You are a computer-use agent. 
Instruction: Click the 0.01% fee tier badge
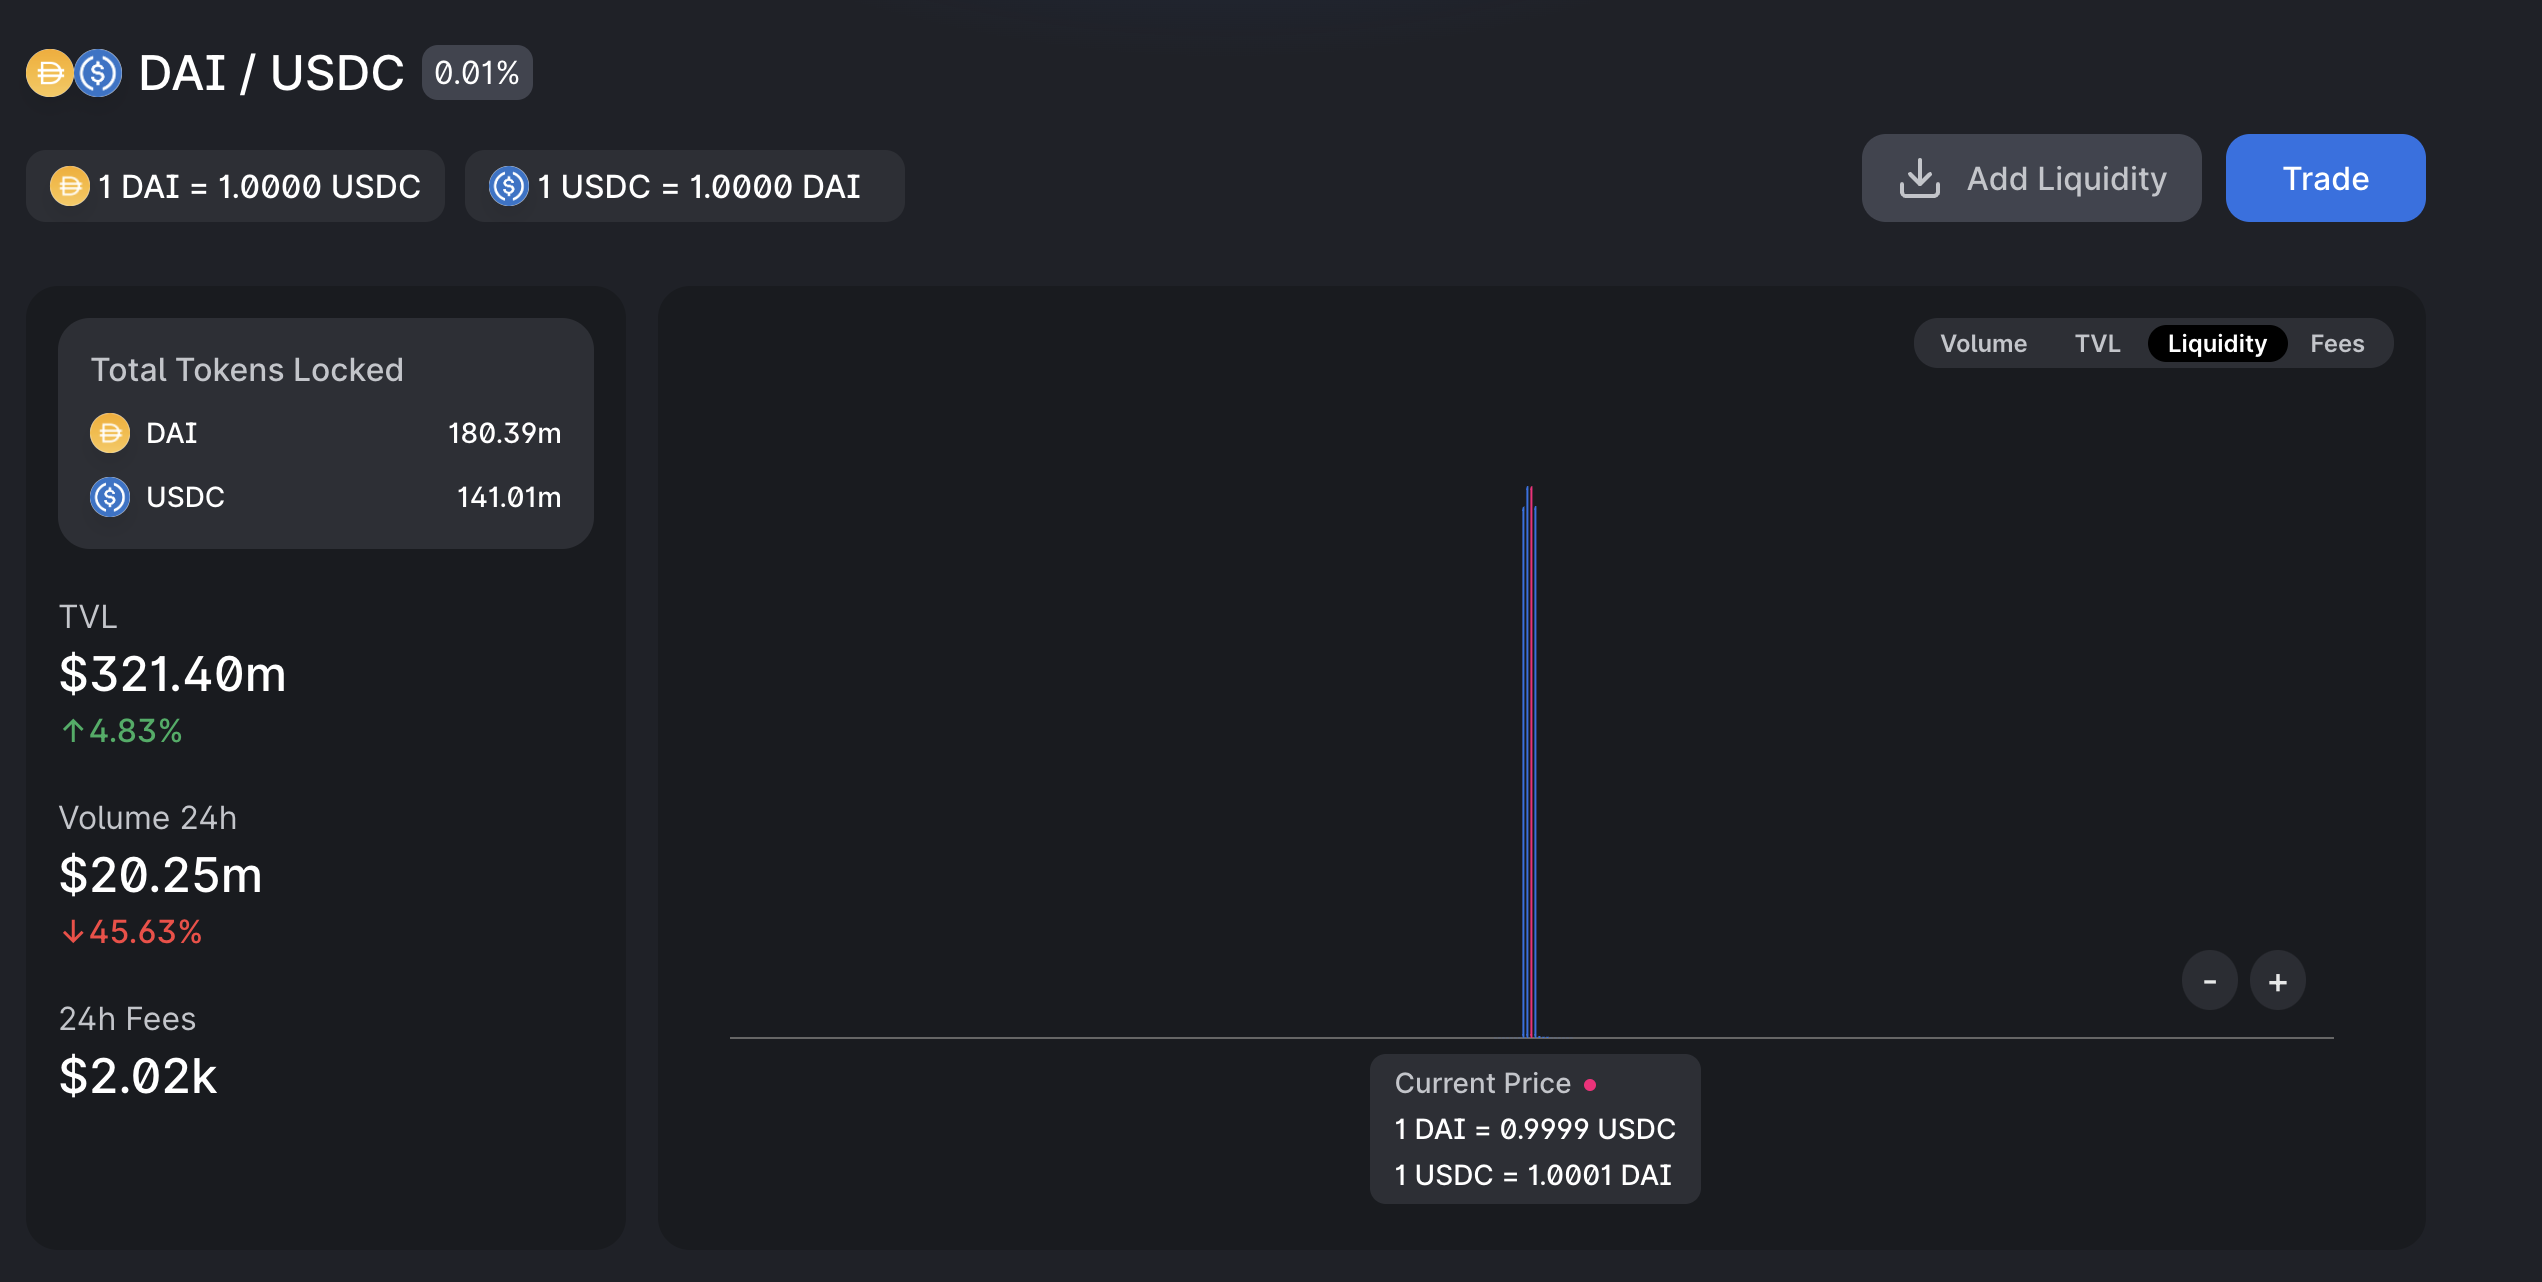click(x=477, y=73)
